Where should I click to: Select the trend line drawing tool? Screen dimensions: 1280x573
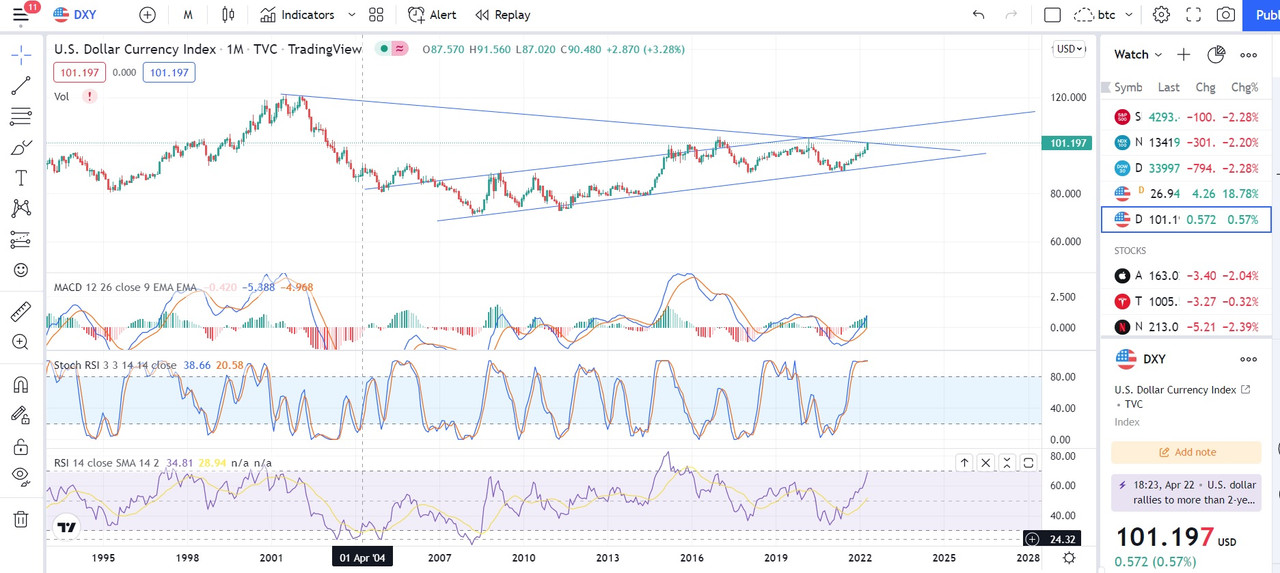21,86
